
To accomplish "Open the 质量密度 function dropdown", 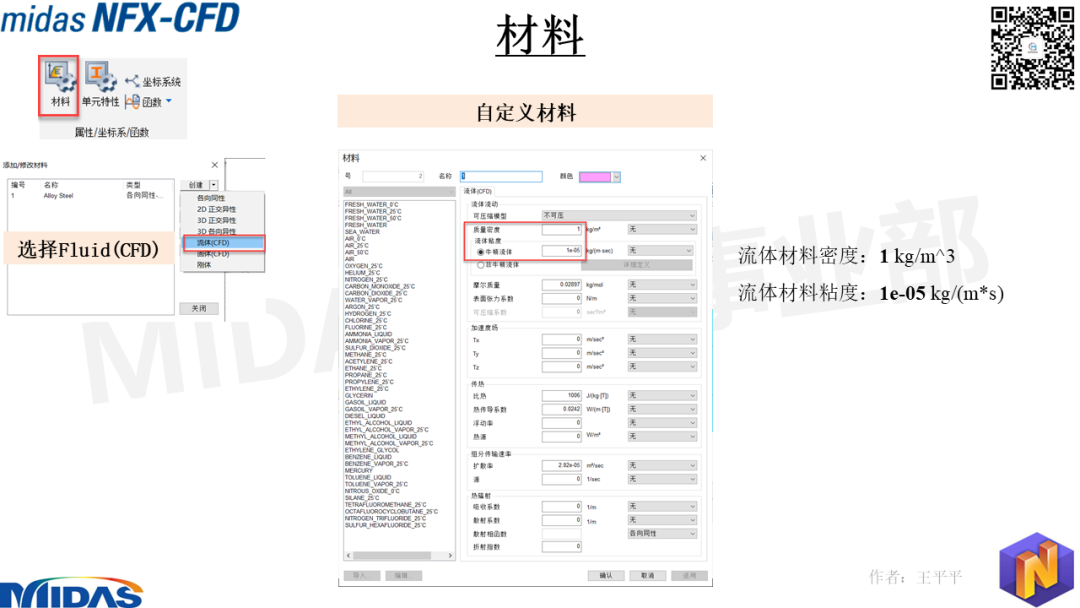I will [x=662, y=229].
